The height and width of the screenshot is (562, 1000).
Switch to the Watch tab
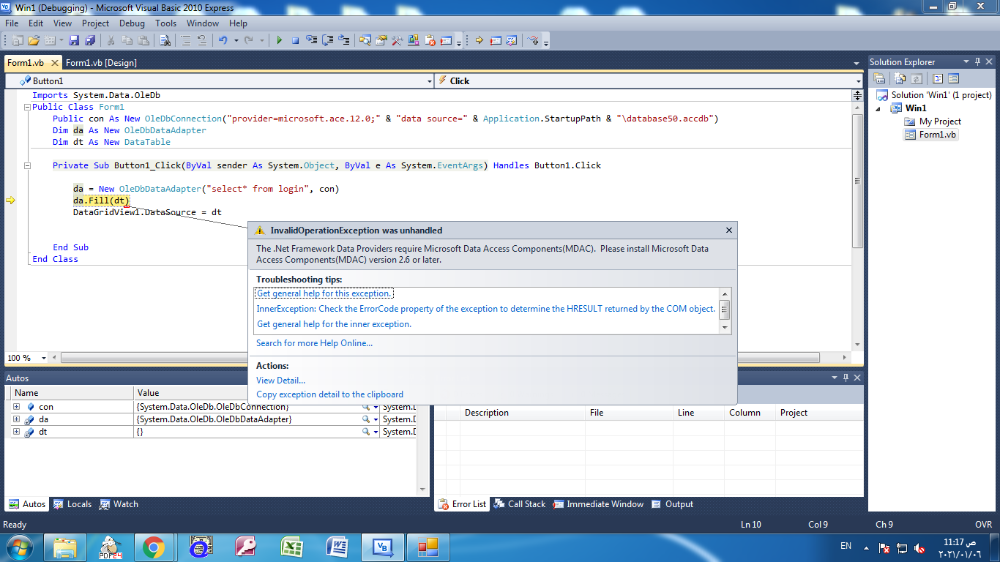tap(119, 504)
